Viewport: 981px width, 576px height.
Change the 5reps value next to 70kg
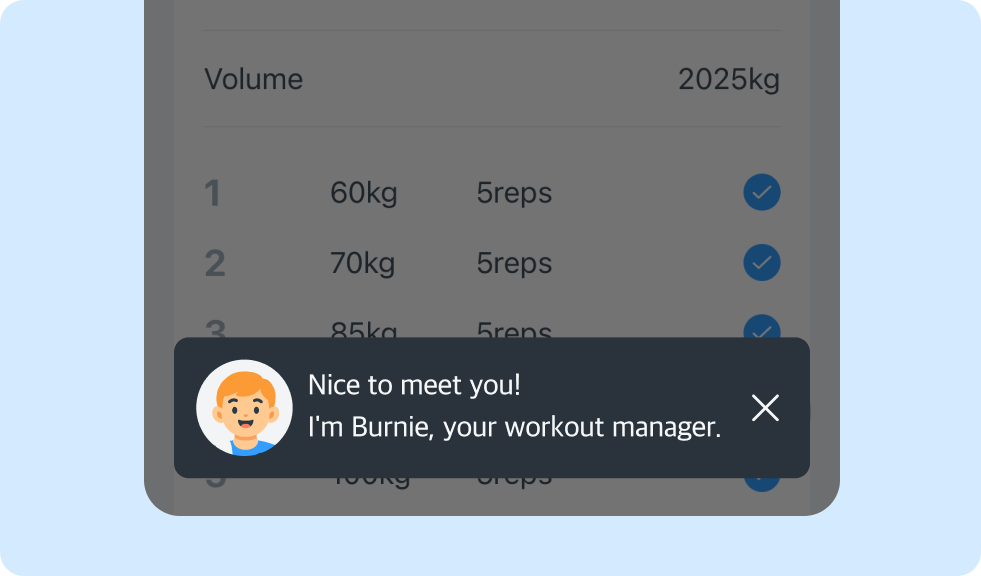[514, 263]
